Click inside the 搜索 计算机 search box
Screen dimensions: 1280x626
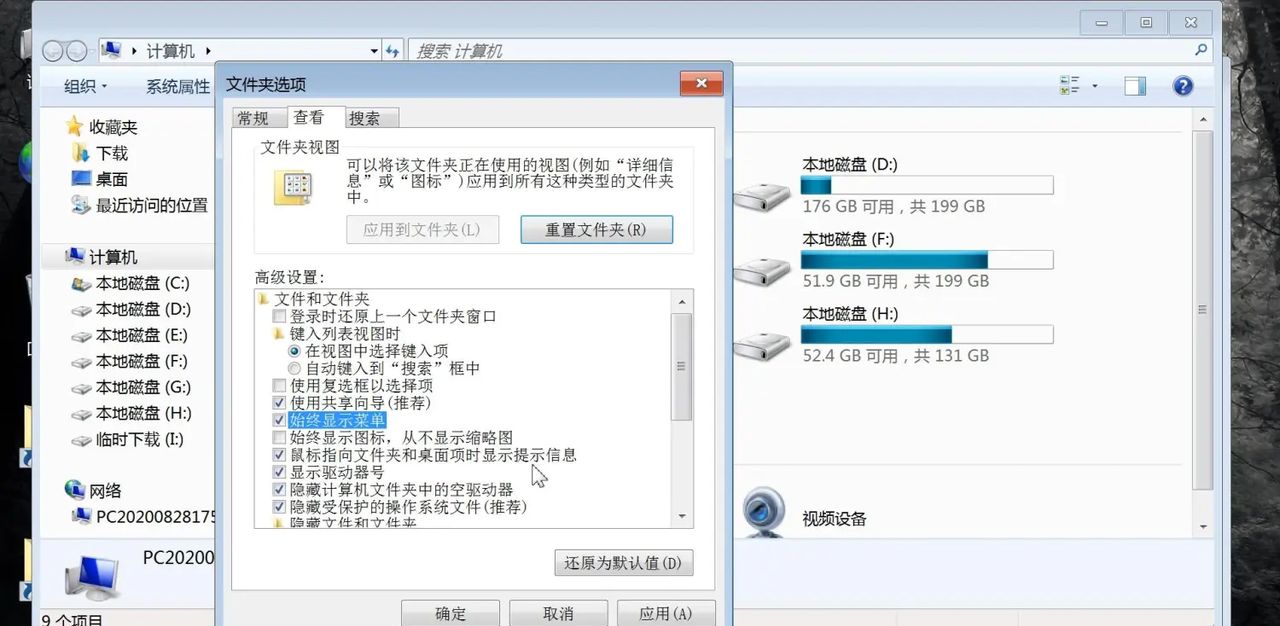pyautogui.click(x=500, y=50)
